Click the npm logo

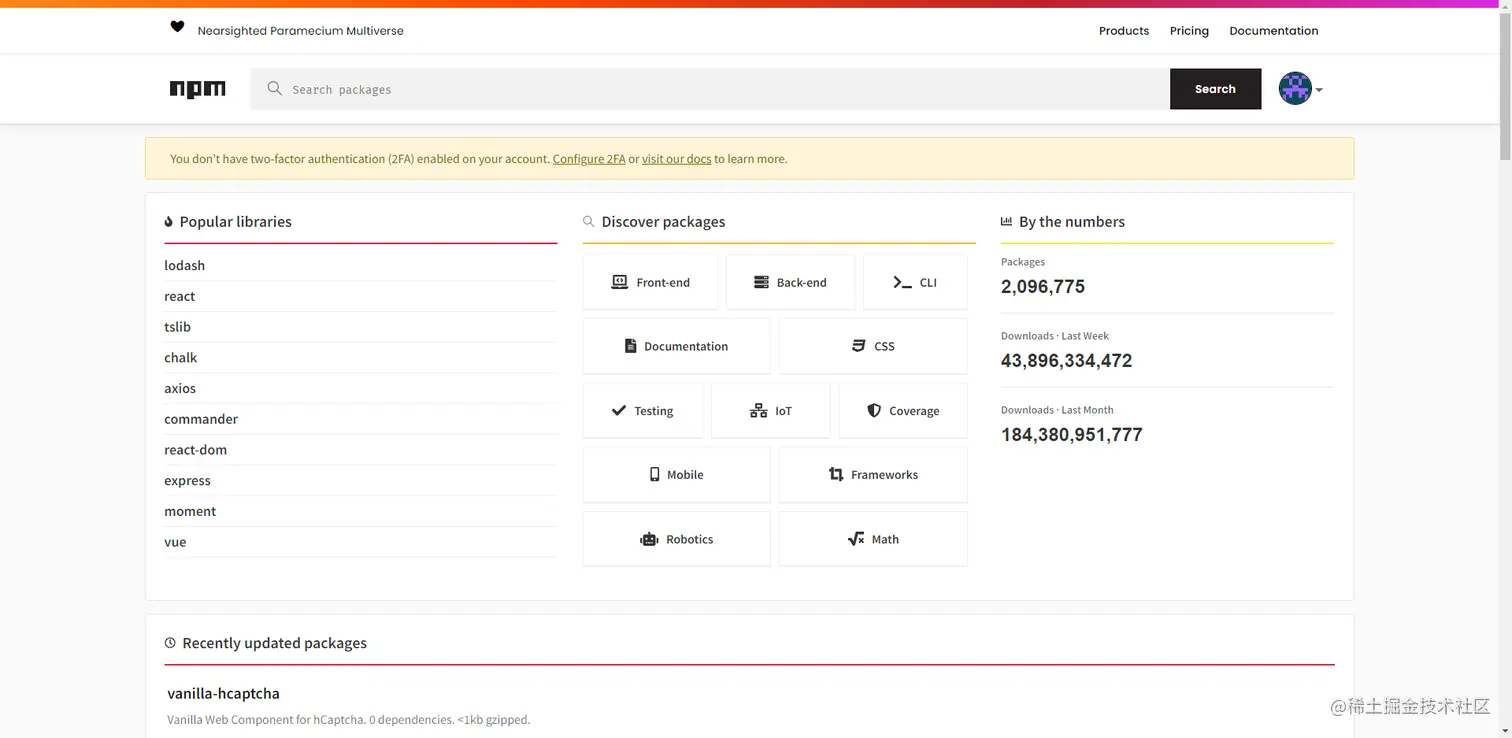pyautogui.click(x=198, y=89)
